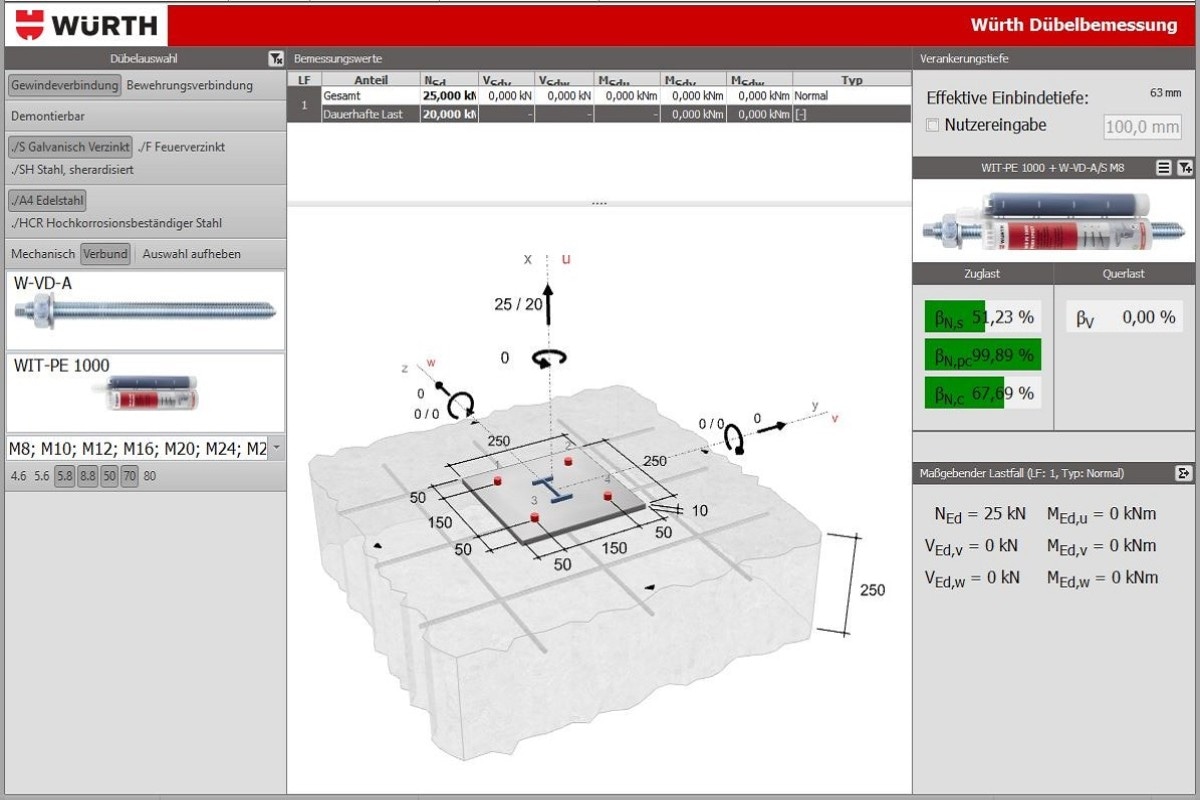The width and height of the screenshot is (1200, 800).
Task: Toggle steel grade 80
Action: click(150, 476)
